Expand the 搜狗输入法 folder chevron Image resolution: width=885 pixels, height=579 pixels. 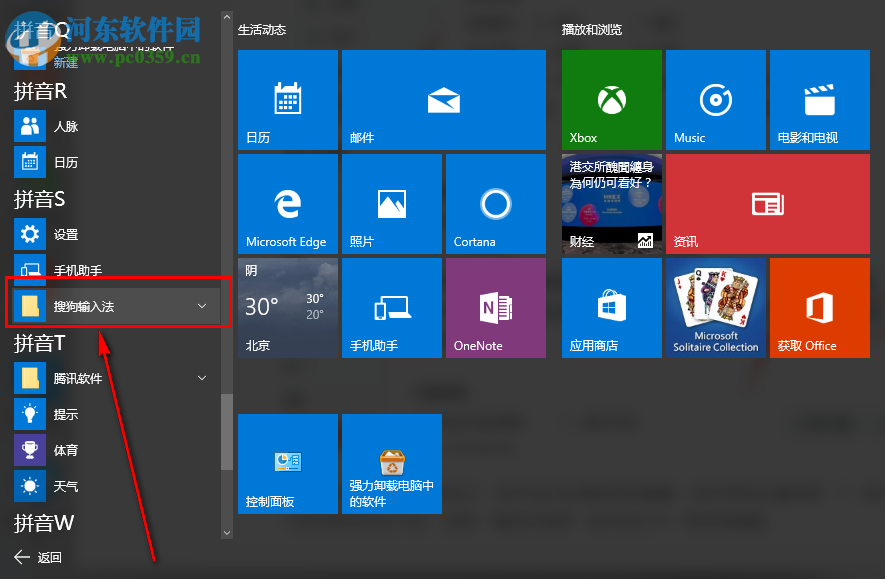tap(202, 306)
